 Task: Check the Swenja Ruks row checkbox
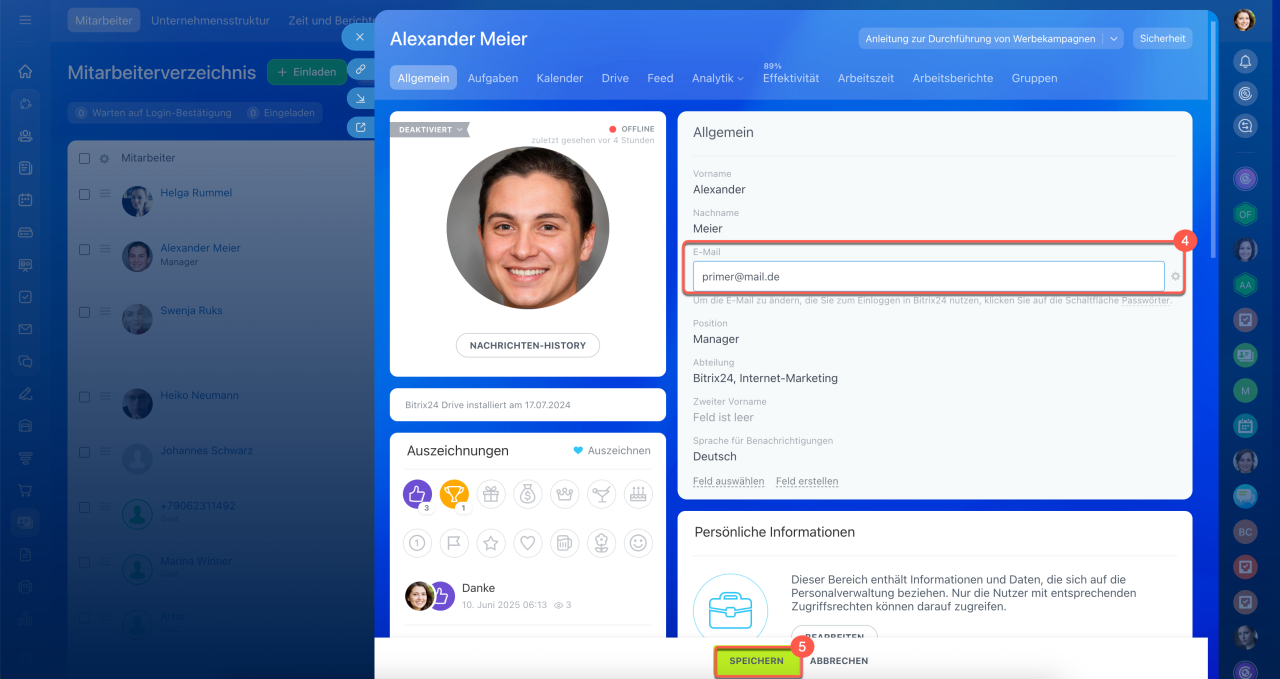coord(84,312)
